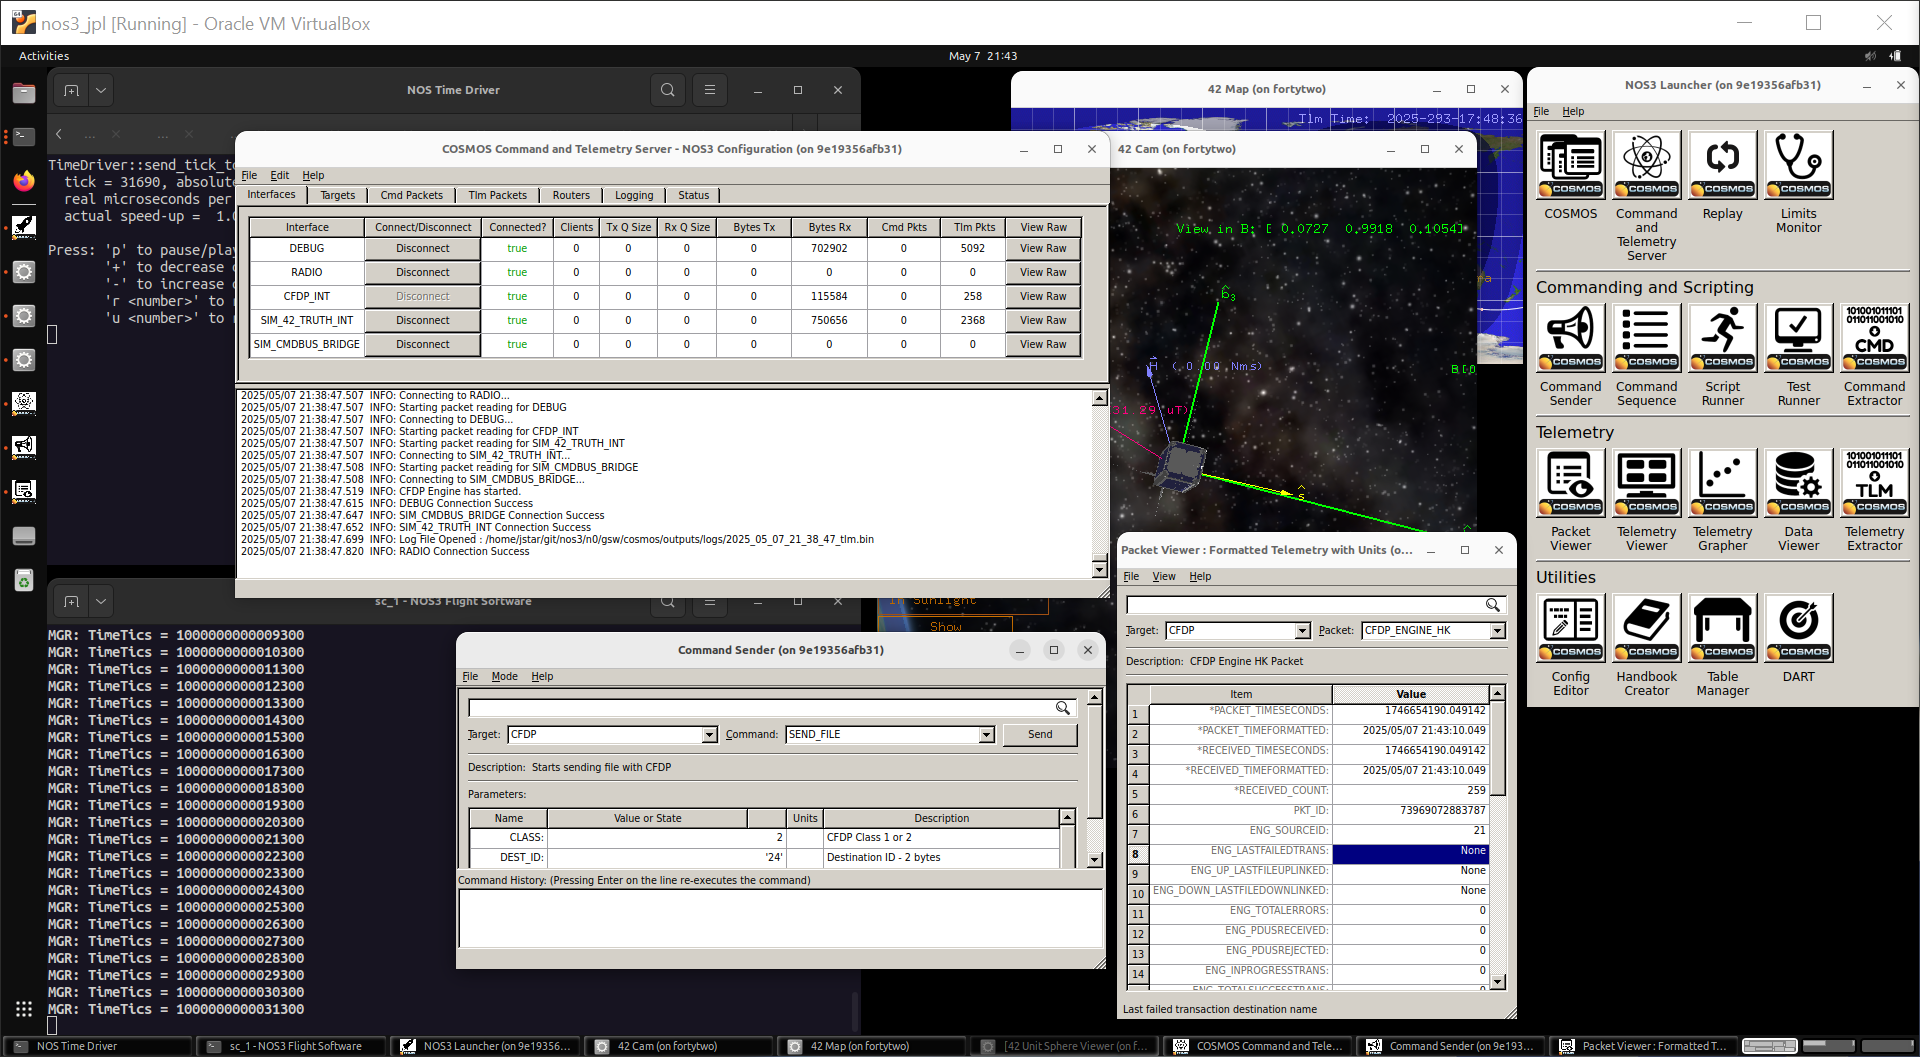Click the Packet Viewer telemetry table scrollbar
This screenshot has width=1920, height=1057.
1497,838
